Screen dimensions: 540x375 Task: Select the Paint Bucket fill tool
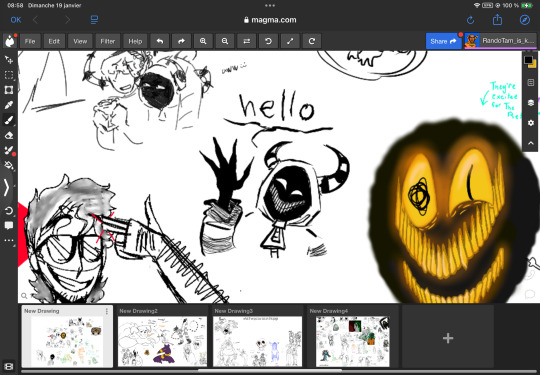[x=9, y=165]
